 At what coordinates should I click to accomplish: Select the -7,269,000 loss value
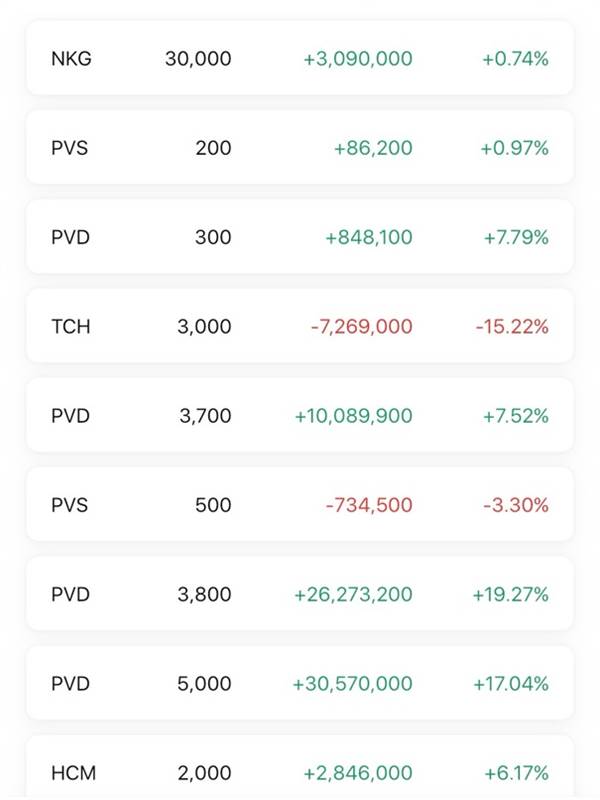361,326
